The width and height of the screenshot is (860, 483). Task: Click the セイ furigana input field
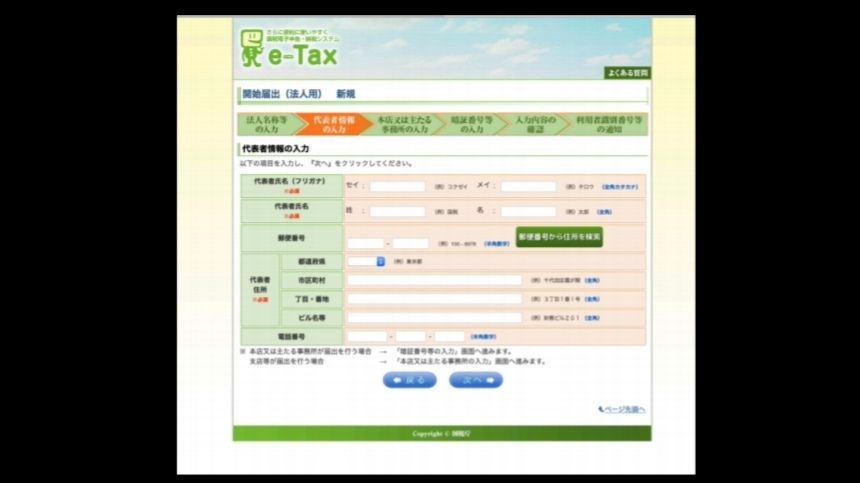click(x=397, y=186)
